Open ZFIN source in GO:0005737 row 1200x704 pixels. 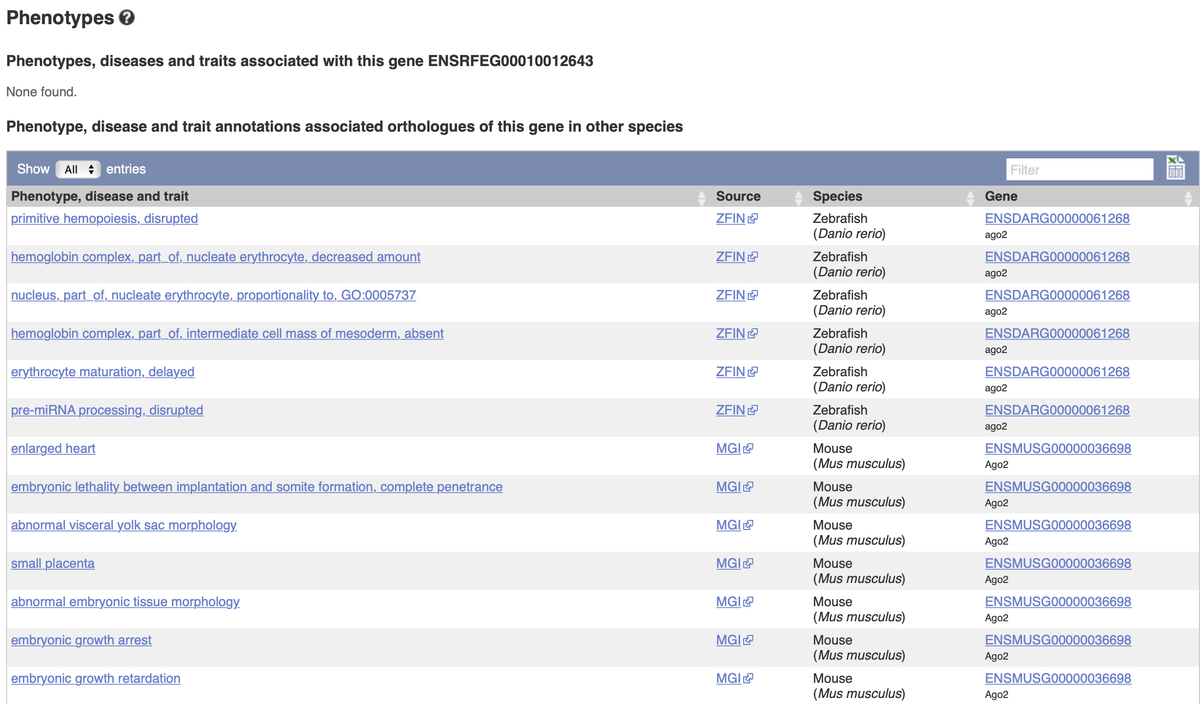click(736, 295)
